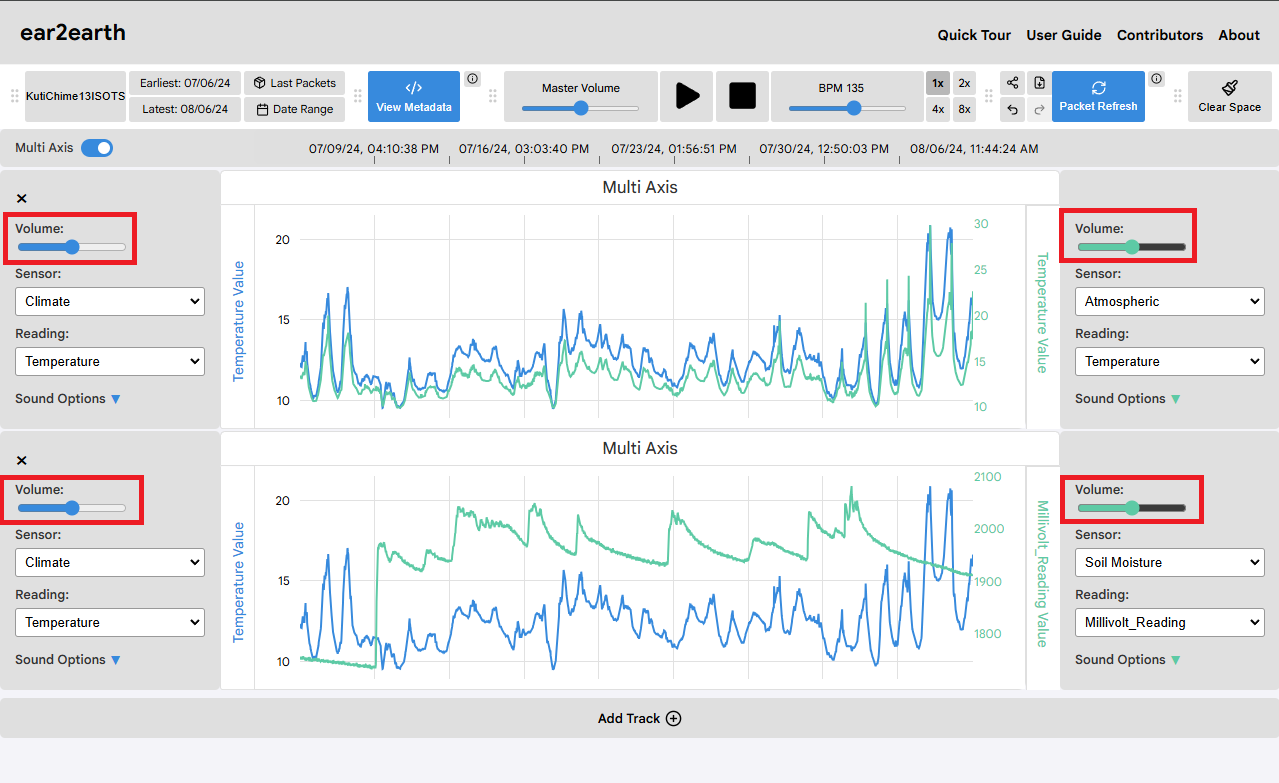Open the Quick Tour menu item

974,35
